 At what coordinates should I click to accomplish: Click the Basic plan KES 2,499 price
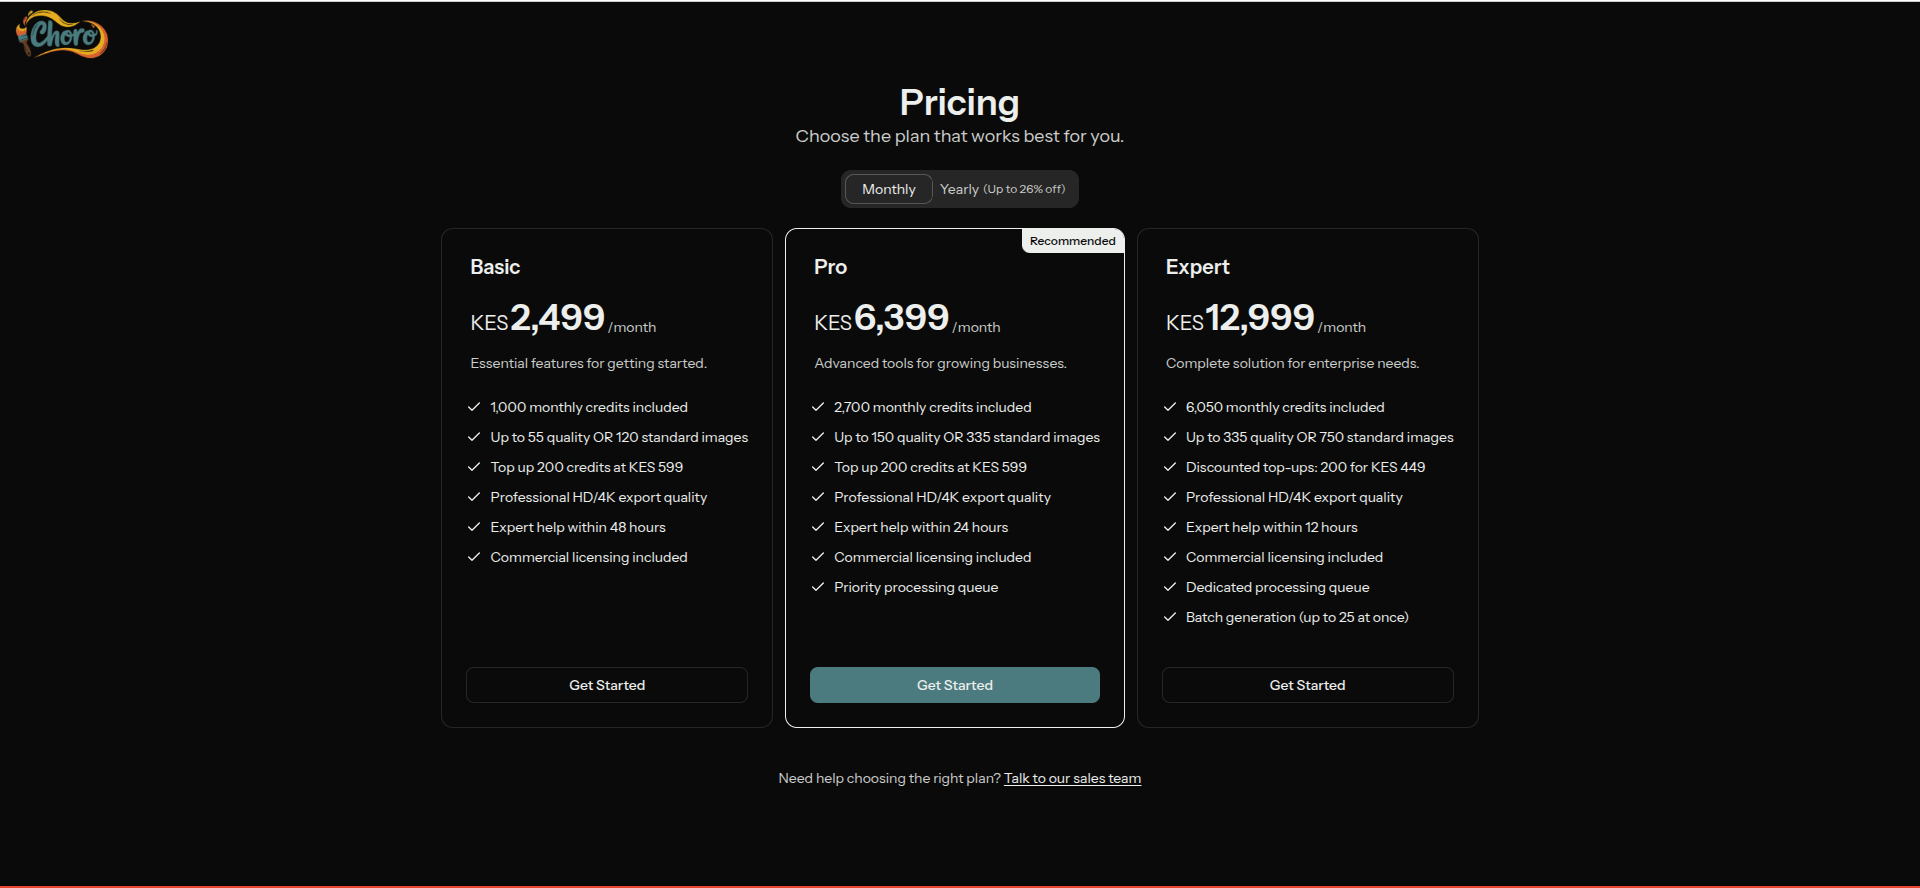557,319
